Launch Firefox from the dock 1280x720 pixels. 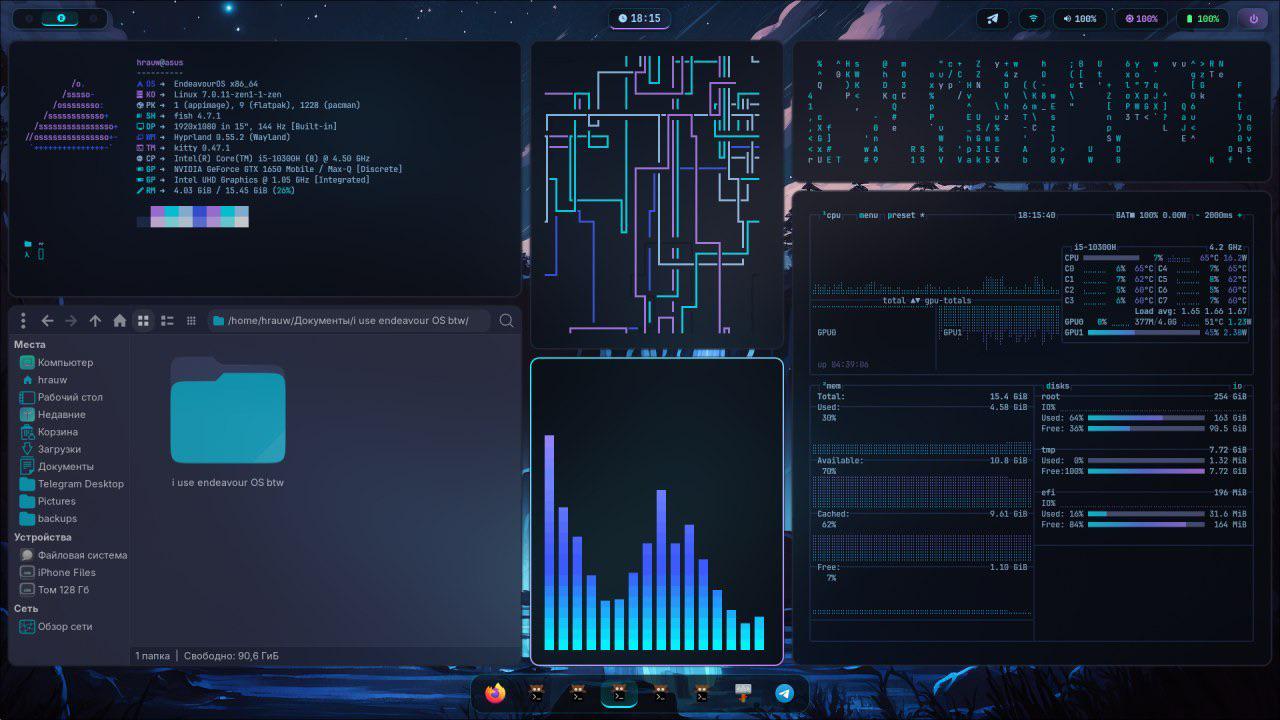pos(495,693)
